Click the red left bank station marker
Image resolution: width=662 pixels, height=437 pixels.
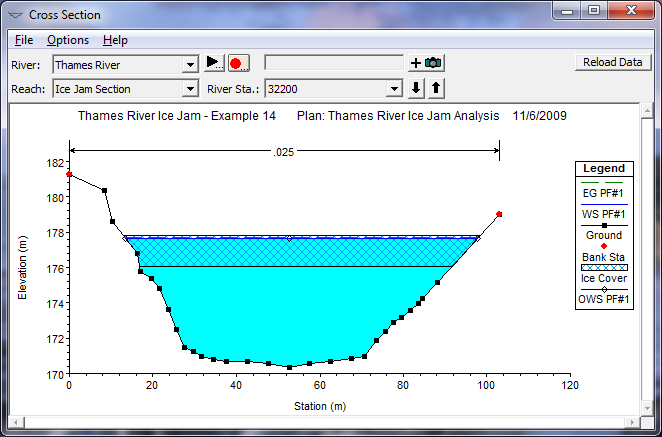tap(69, 174)
